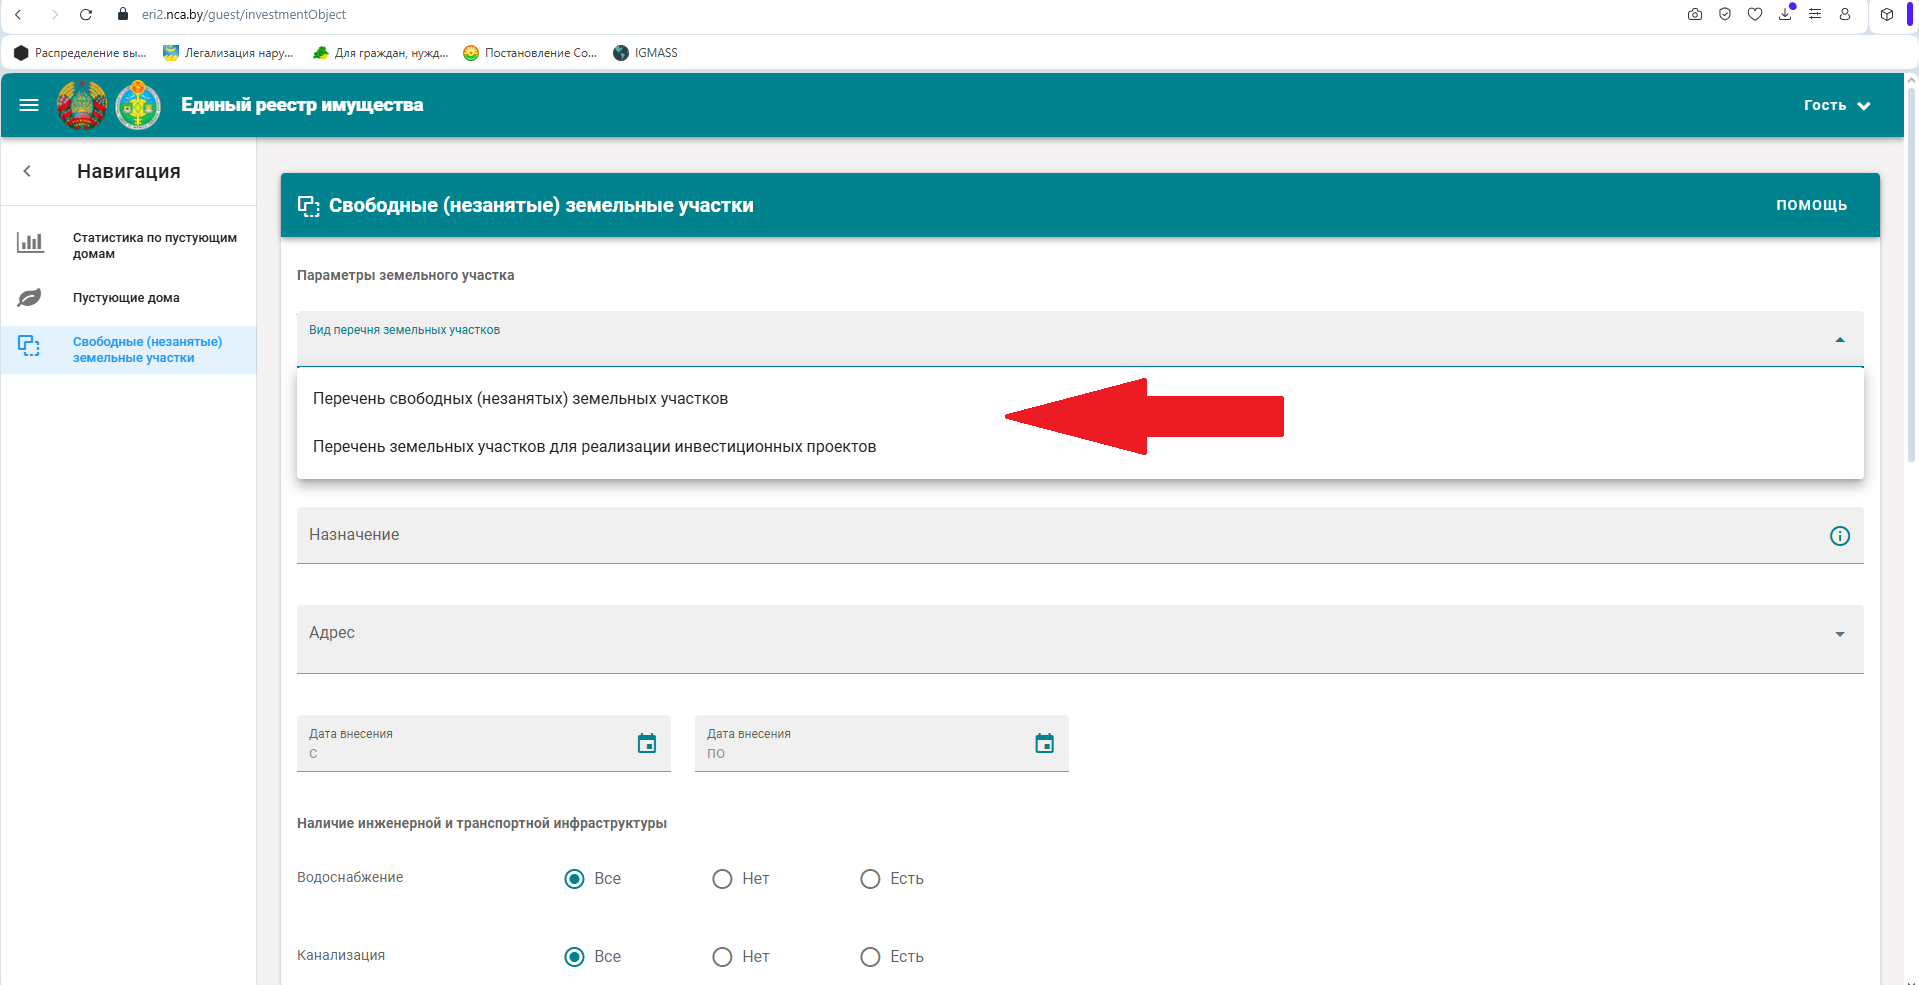Click the Belarus coat of arms logo
Viewport: 1919px width, 985px height.
[82, 105]
